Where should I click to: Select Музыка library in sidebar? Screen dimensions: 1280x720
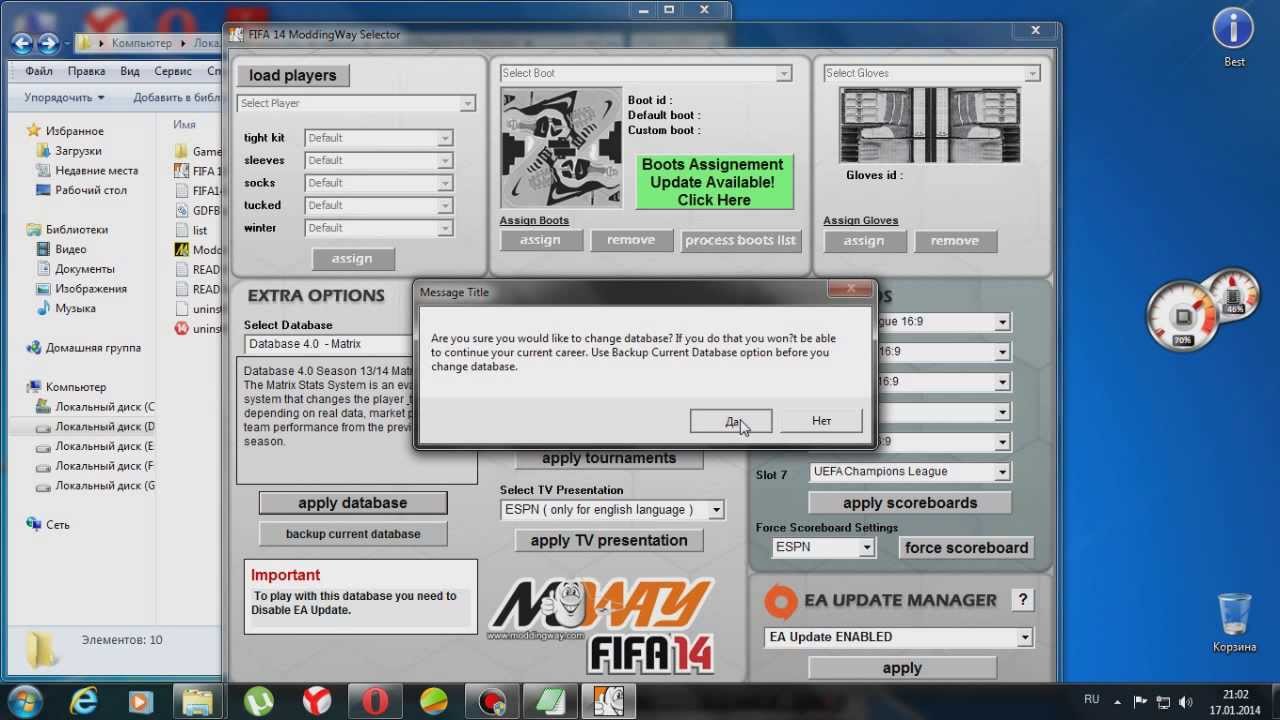(x=76, y=309)
